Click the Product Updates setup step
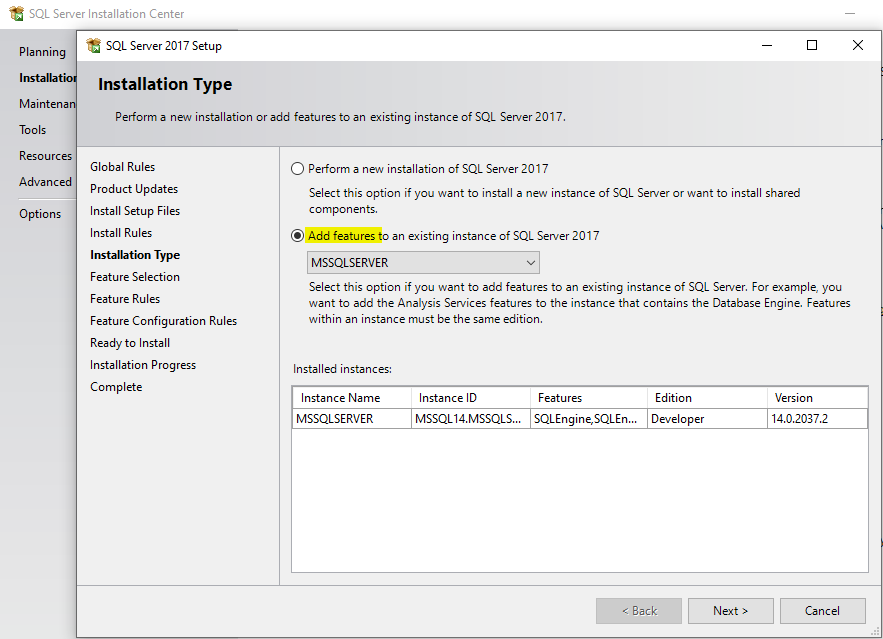This screenshot has width=883, height=639. 134,189
